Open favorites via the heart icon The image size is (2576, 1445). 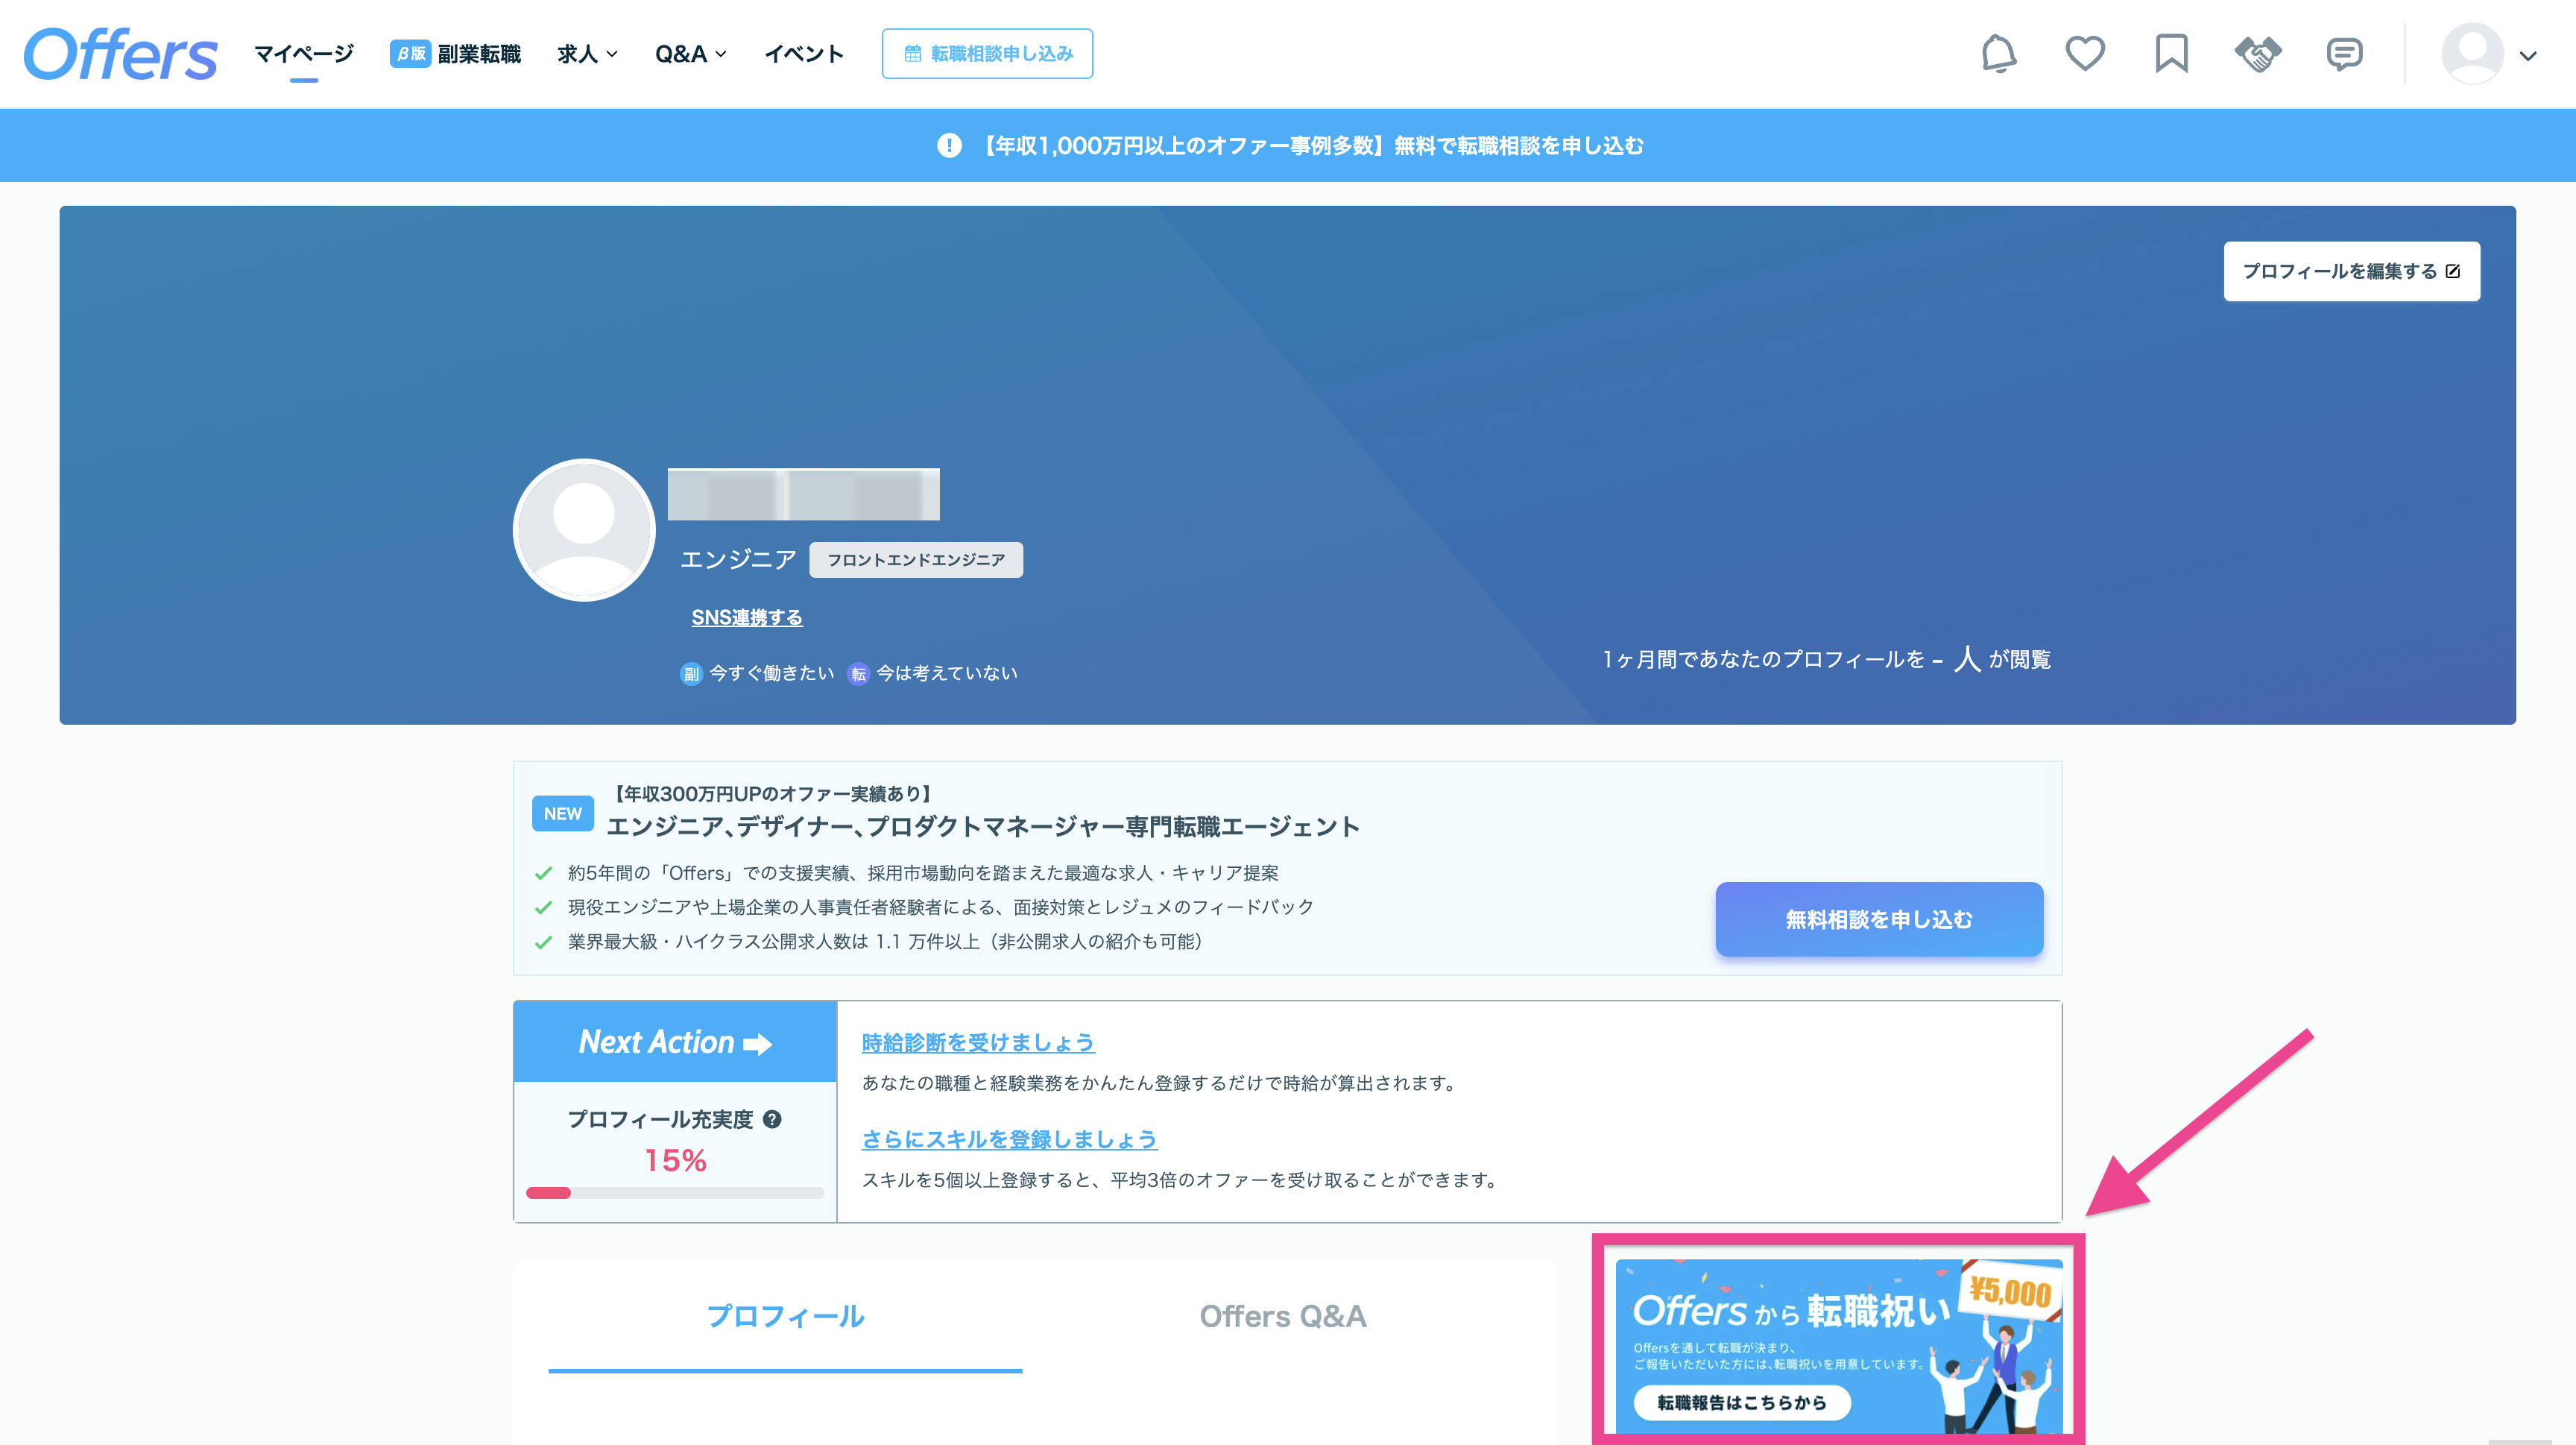pos(2085,54)
